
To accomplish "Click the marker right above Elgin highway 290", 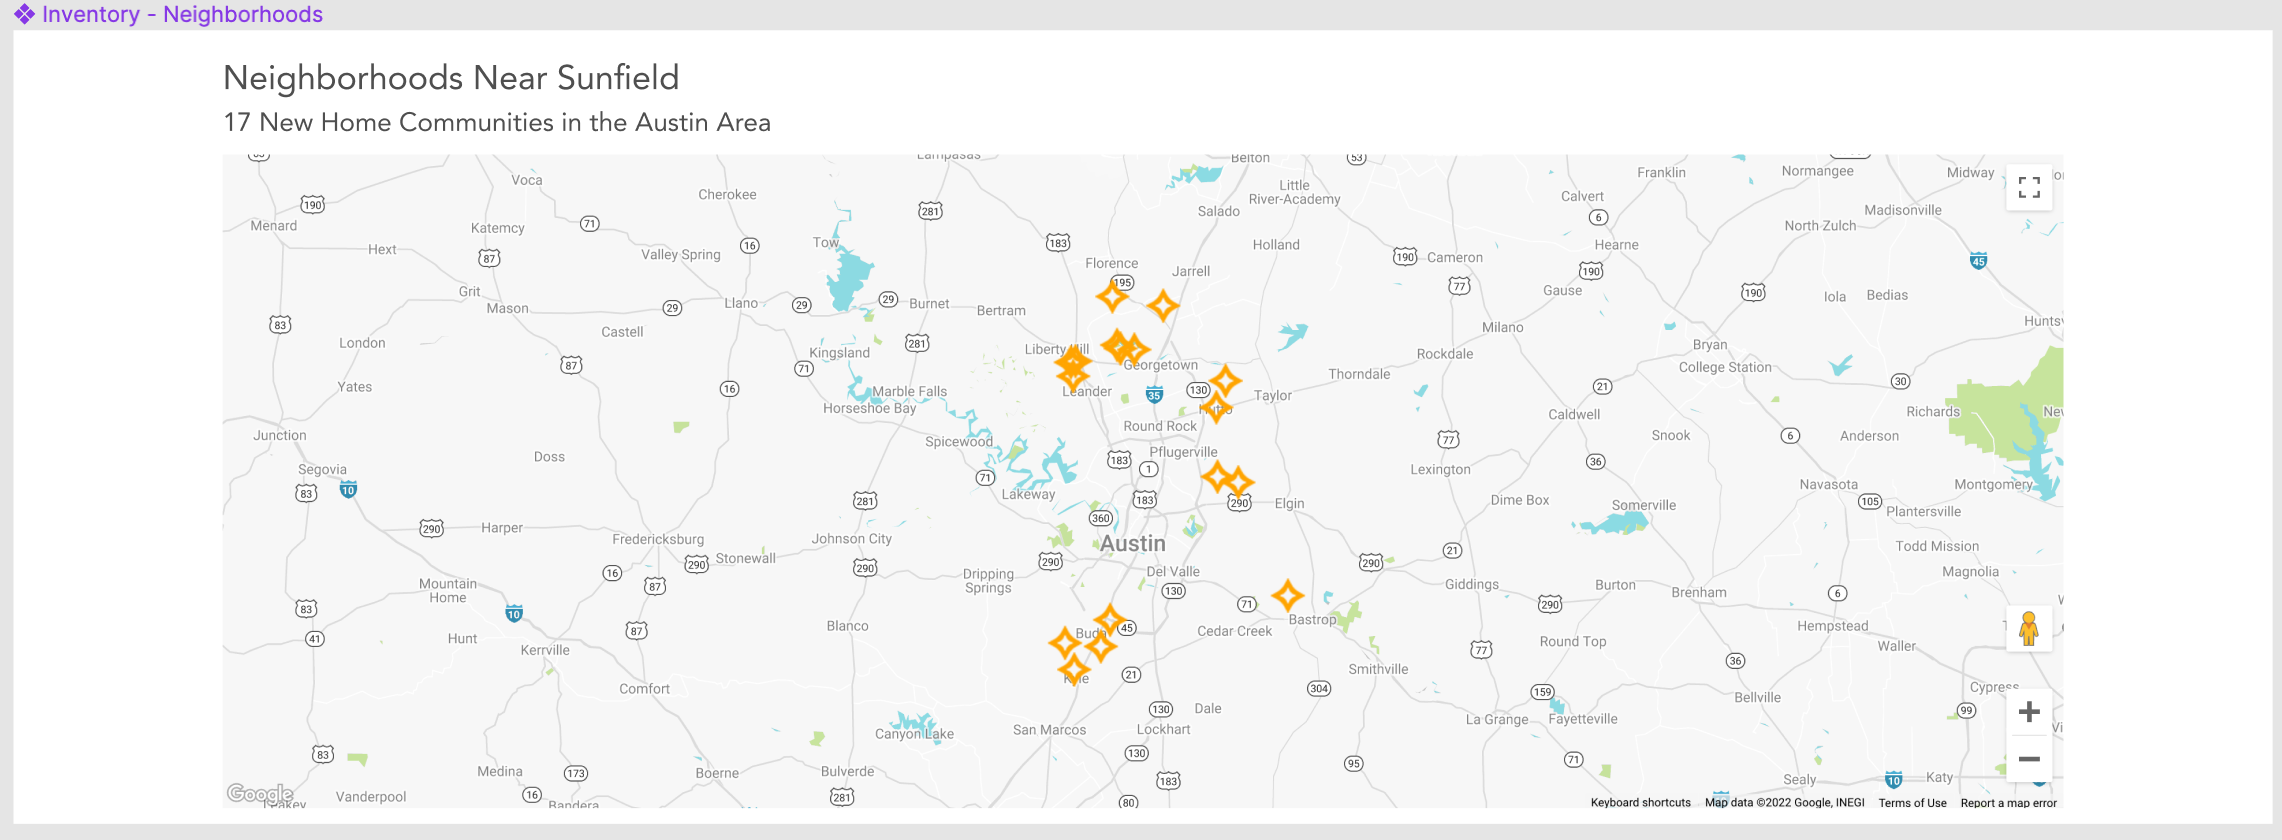I will coord(1239,482).
